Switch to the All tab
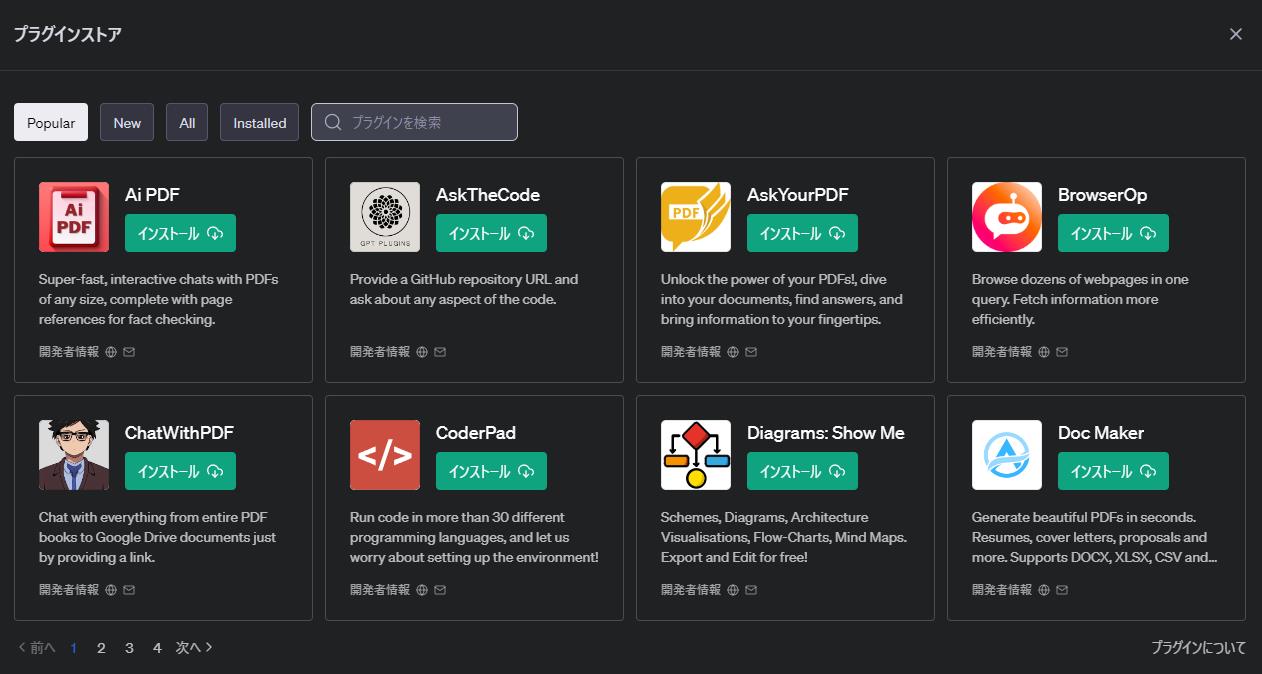This screenshot has height=674, width=1262. pos(187,122)
